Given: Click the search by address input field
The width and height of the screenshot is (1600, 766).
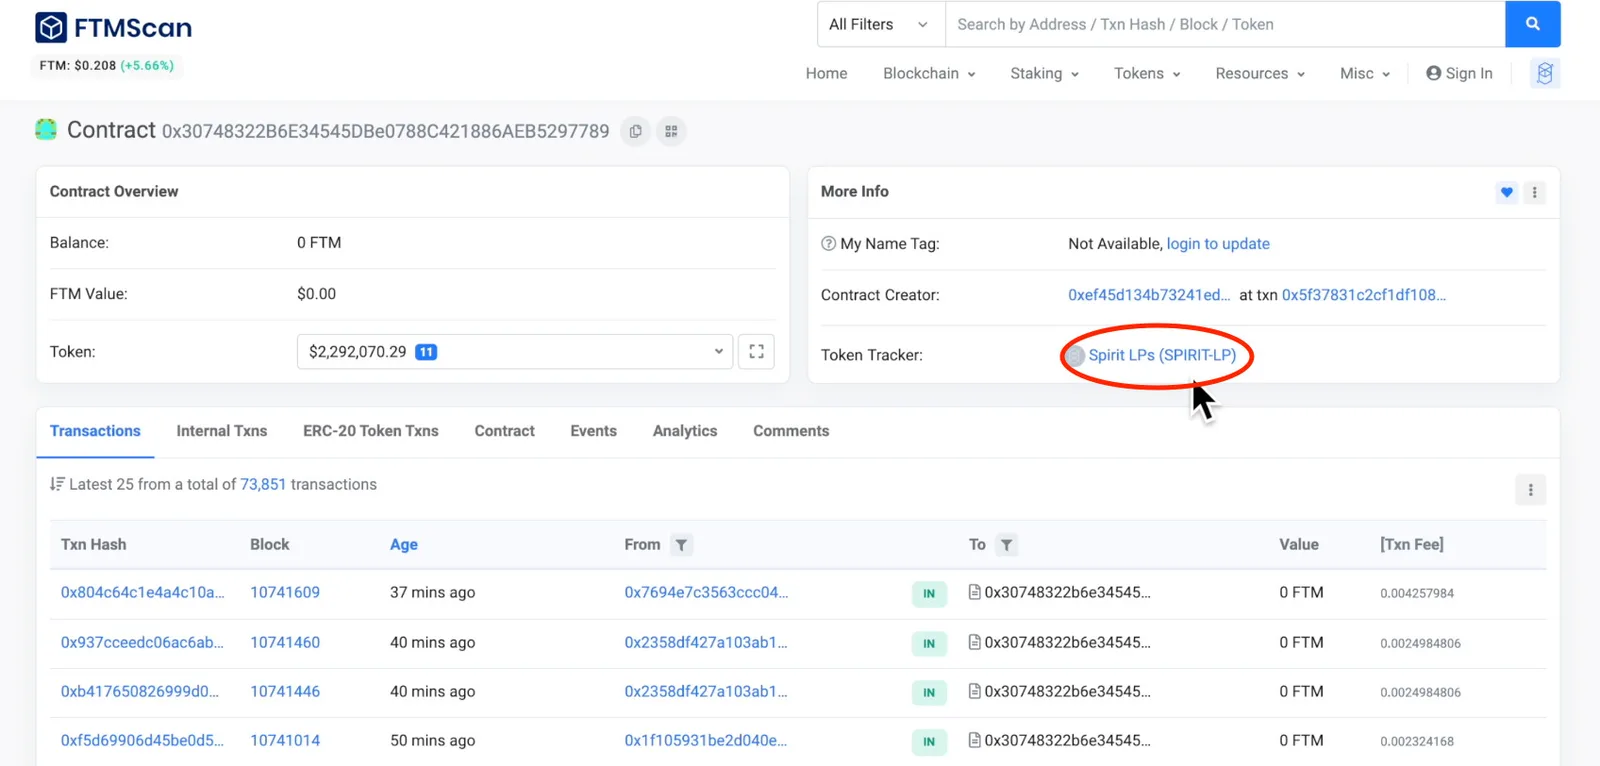Looking at the screenshot, I should tap(1225, 24).
